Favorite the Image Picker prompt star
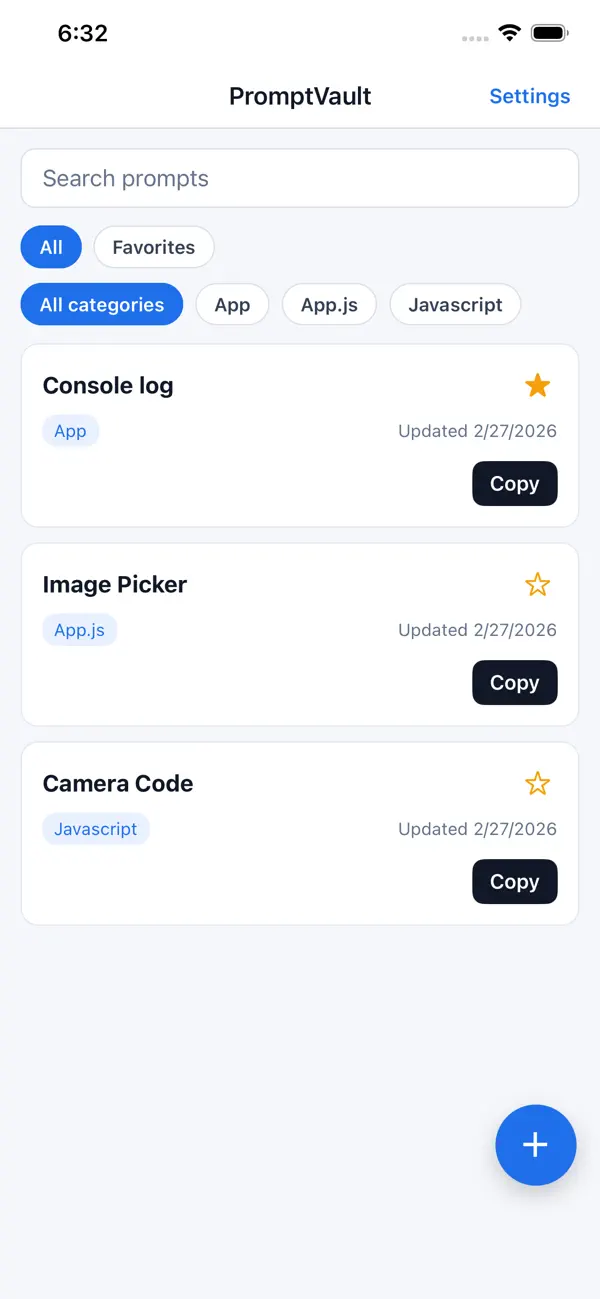 click(x=538, y=584)
